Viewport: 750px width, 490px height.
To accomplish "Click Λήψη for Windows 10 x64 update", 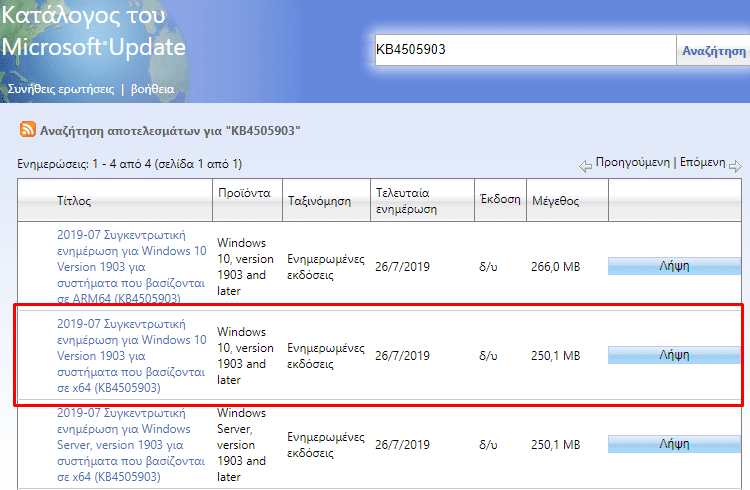I will point(674,355).
